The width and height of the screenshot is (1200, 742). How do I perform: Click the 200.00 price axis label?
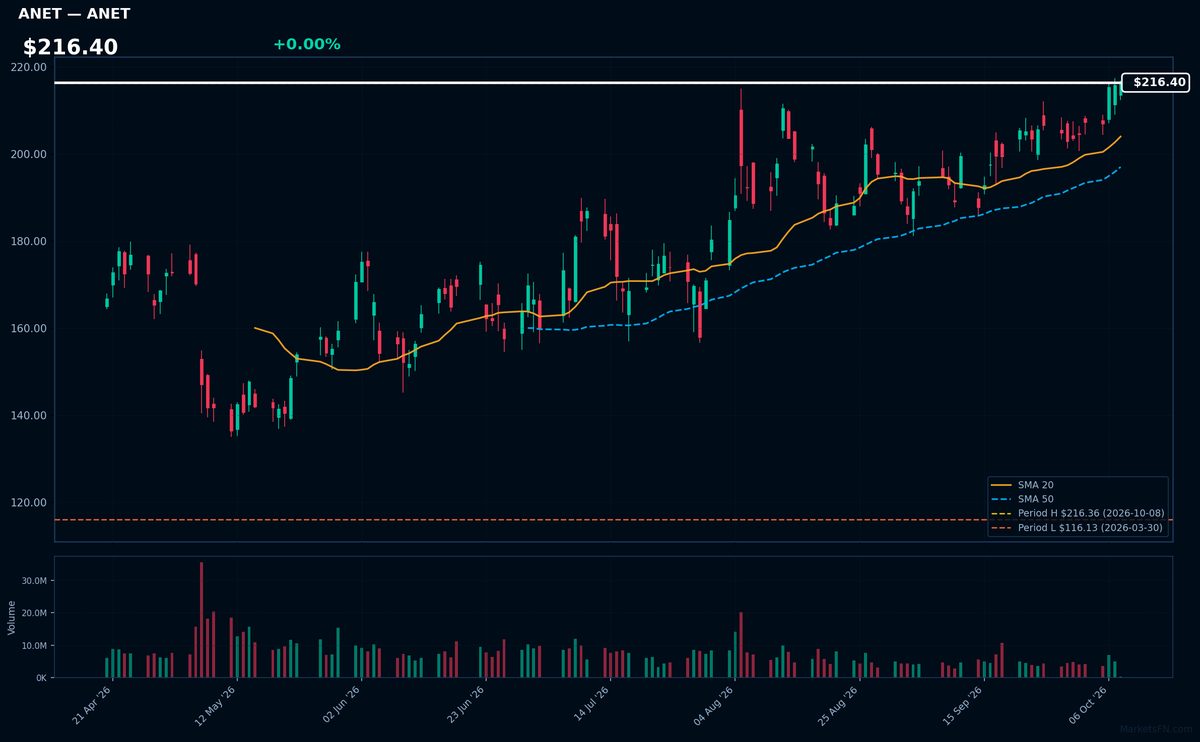[28, 154]
